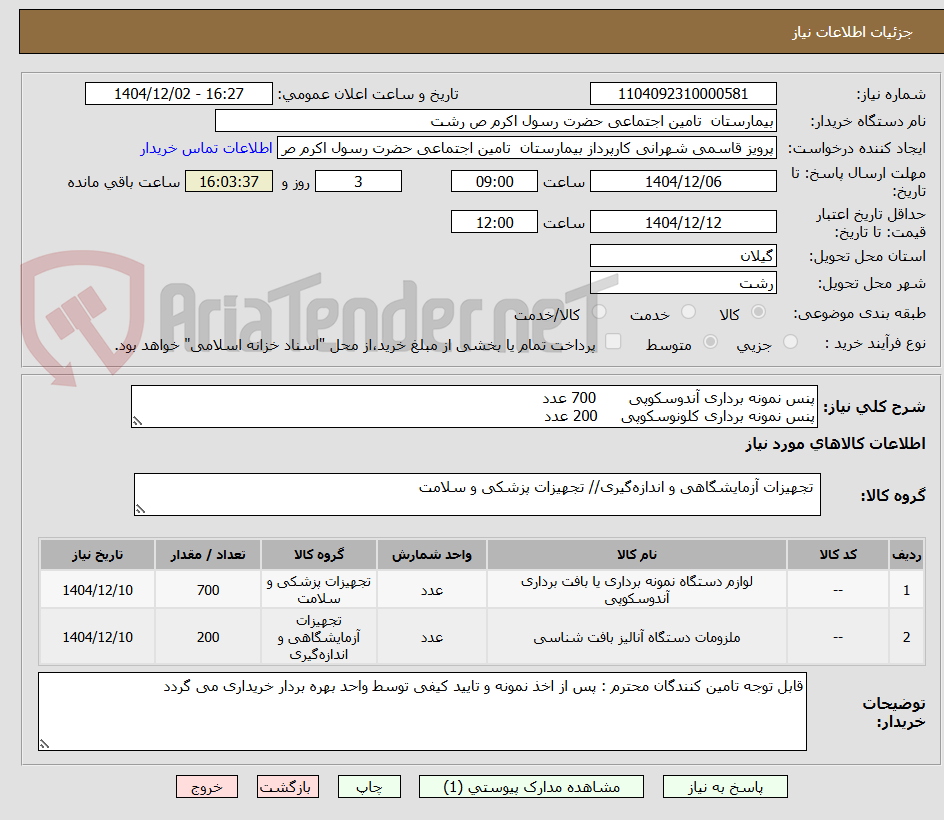This screenshot has width=944, height=820.
Task: Toggle the اسناد خزانه اسلامی payment checkbox
Action: coord(613,341)
